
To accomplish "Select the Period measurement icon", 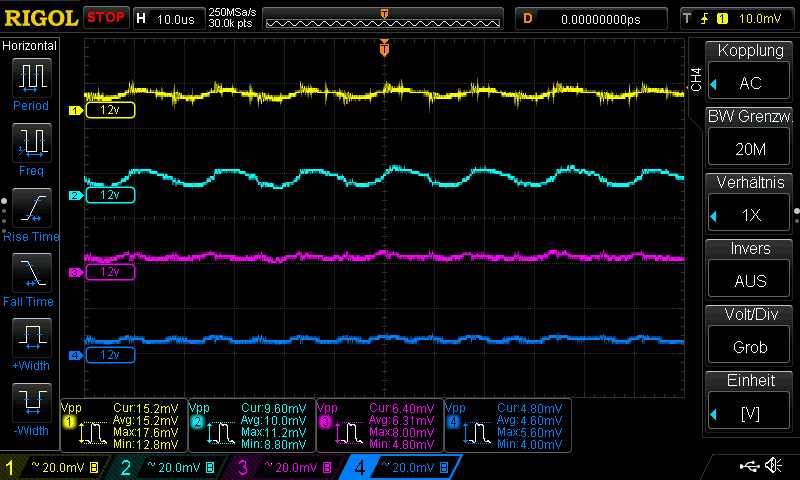I will [x=32, y=78].
